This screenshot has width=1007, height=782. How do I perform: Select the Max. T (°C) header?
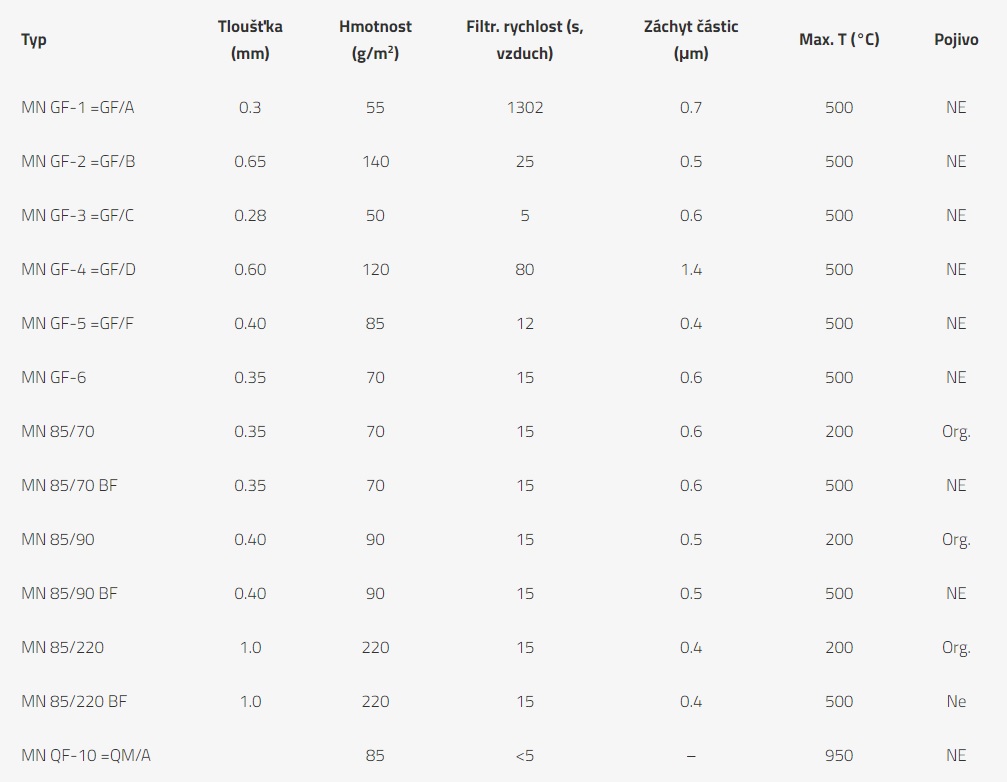[x=839, y=40]
